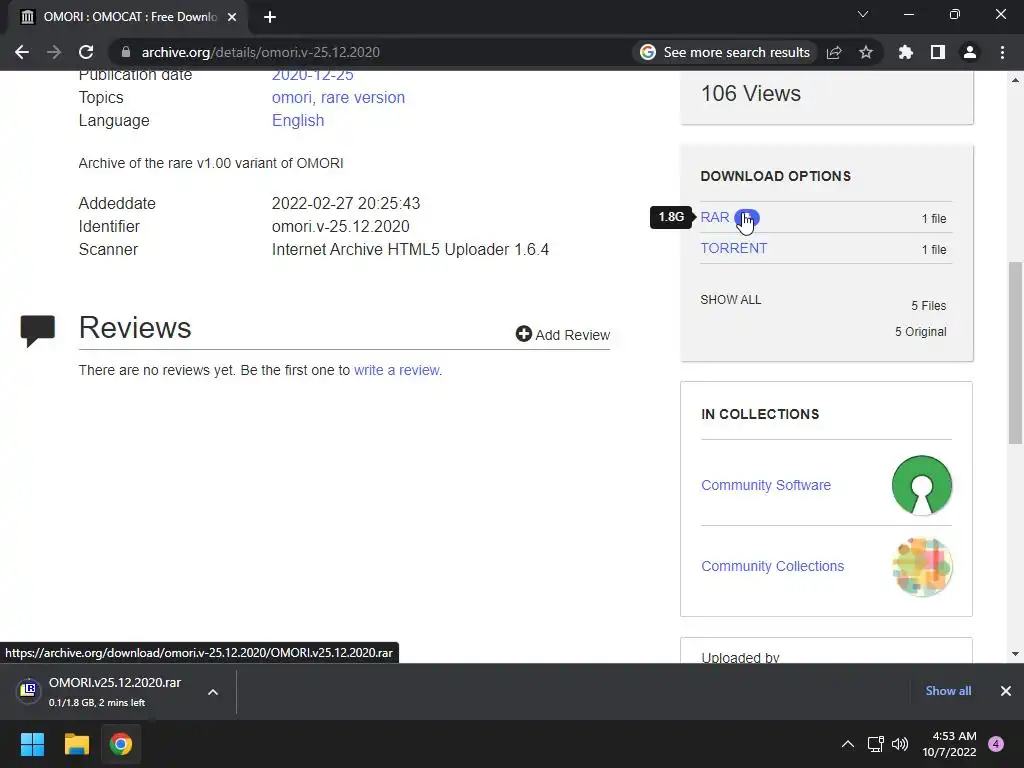Viewport: 1024px width, 768px height.
Task: Follow the write a review link
Action: pos(396,370)
